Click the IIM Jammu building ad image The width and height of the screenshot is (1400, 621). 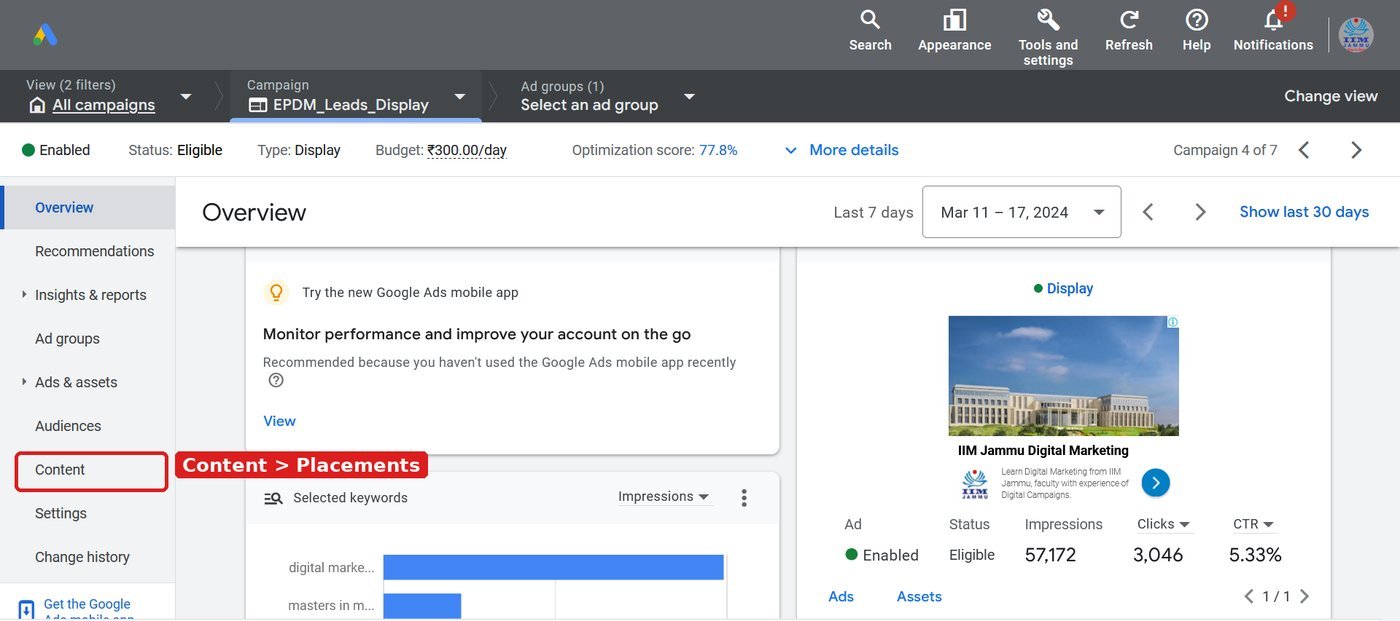tap(1063, 375)
